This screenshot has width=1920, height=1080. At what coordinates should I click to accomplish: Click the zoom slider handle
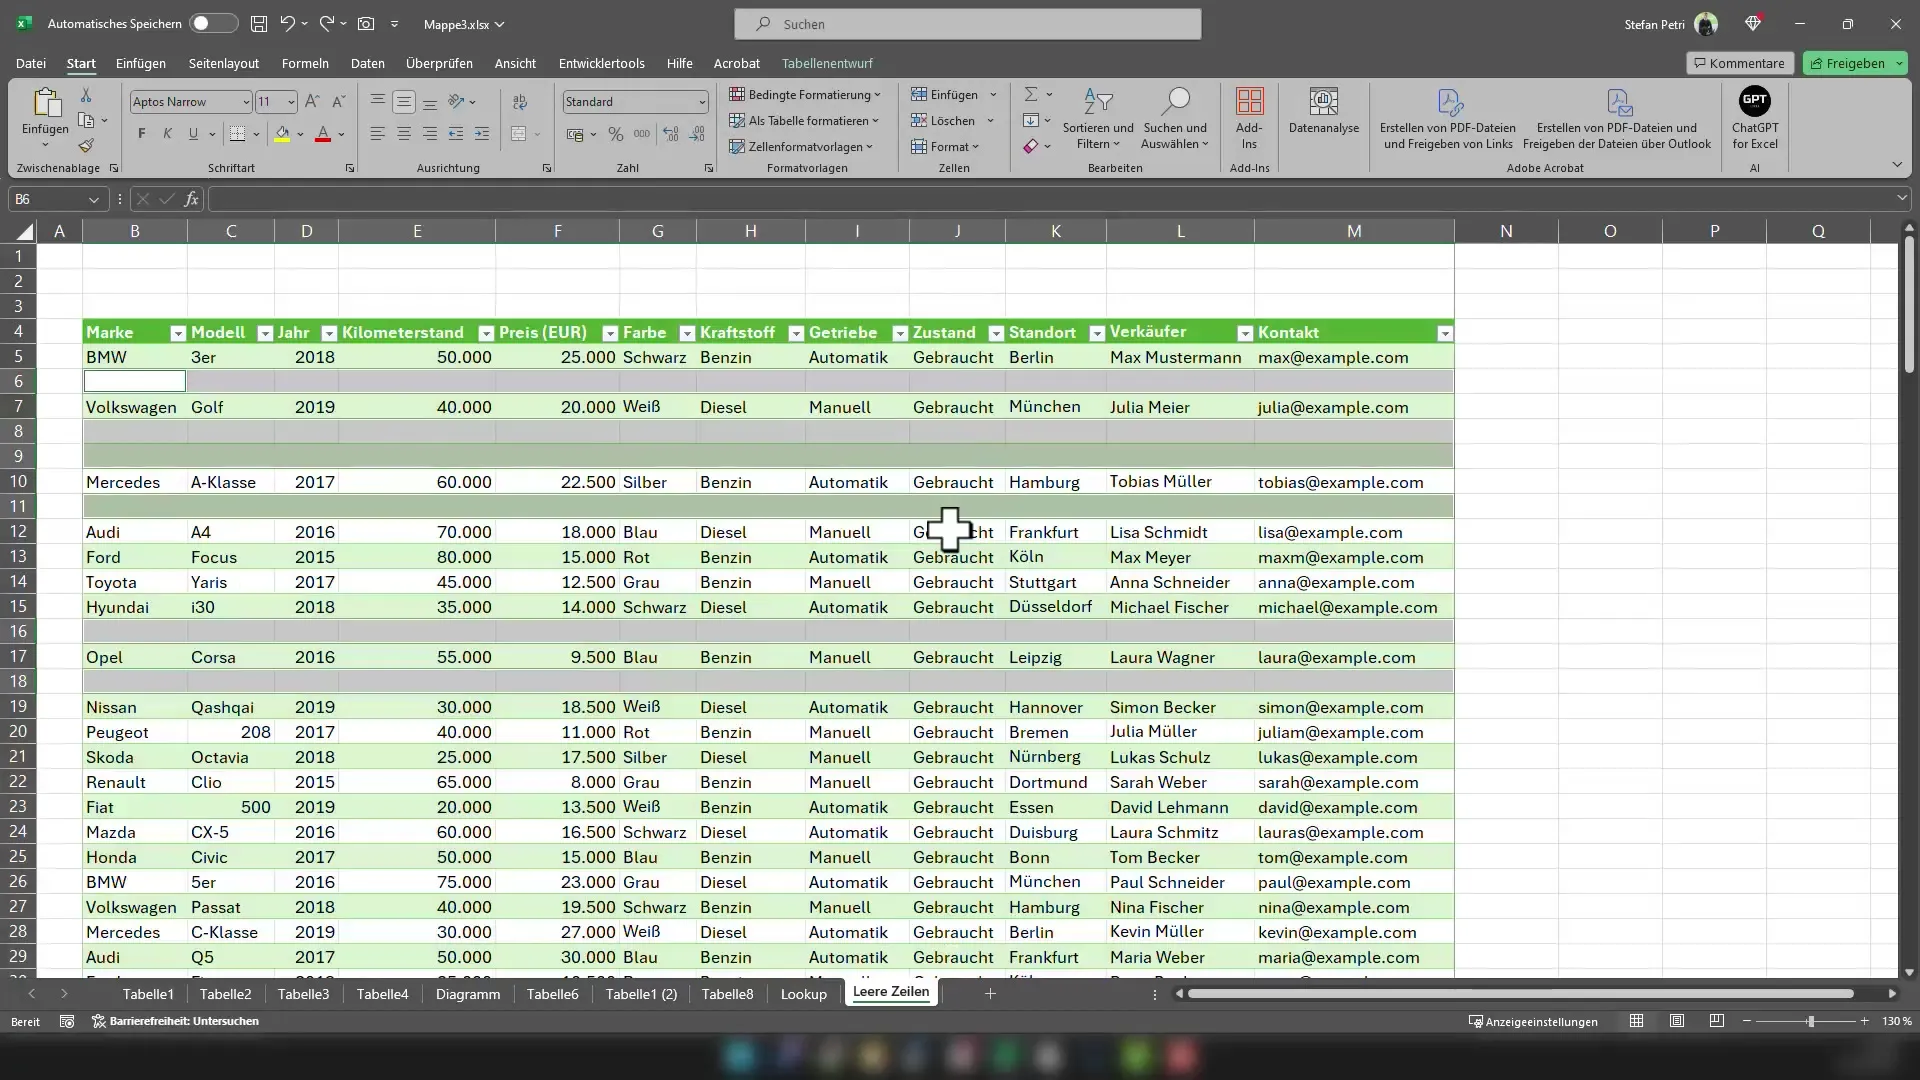pos(1810,1021)
